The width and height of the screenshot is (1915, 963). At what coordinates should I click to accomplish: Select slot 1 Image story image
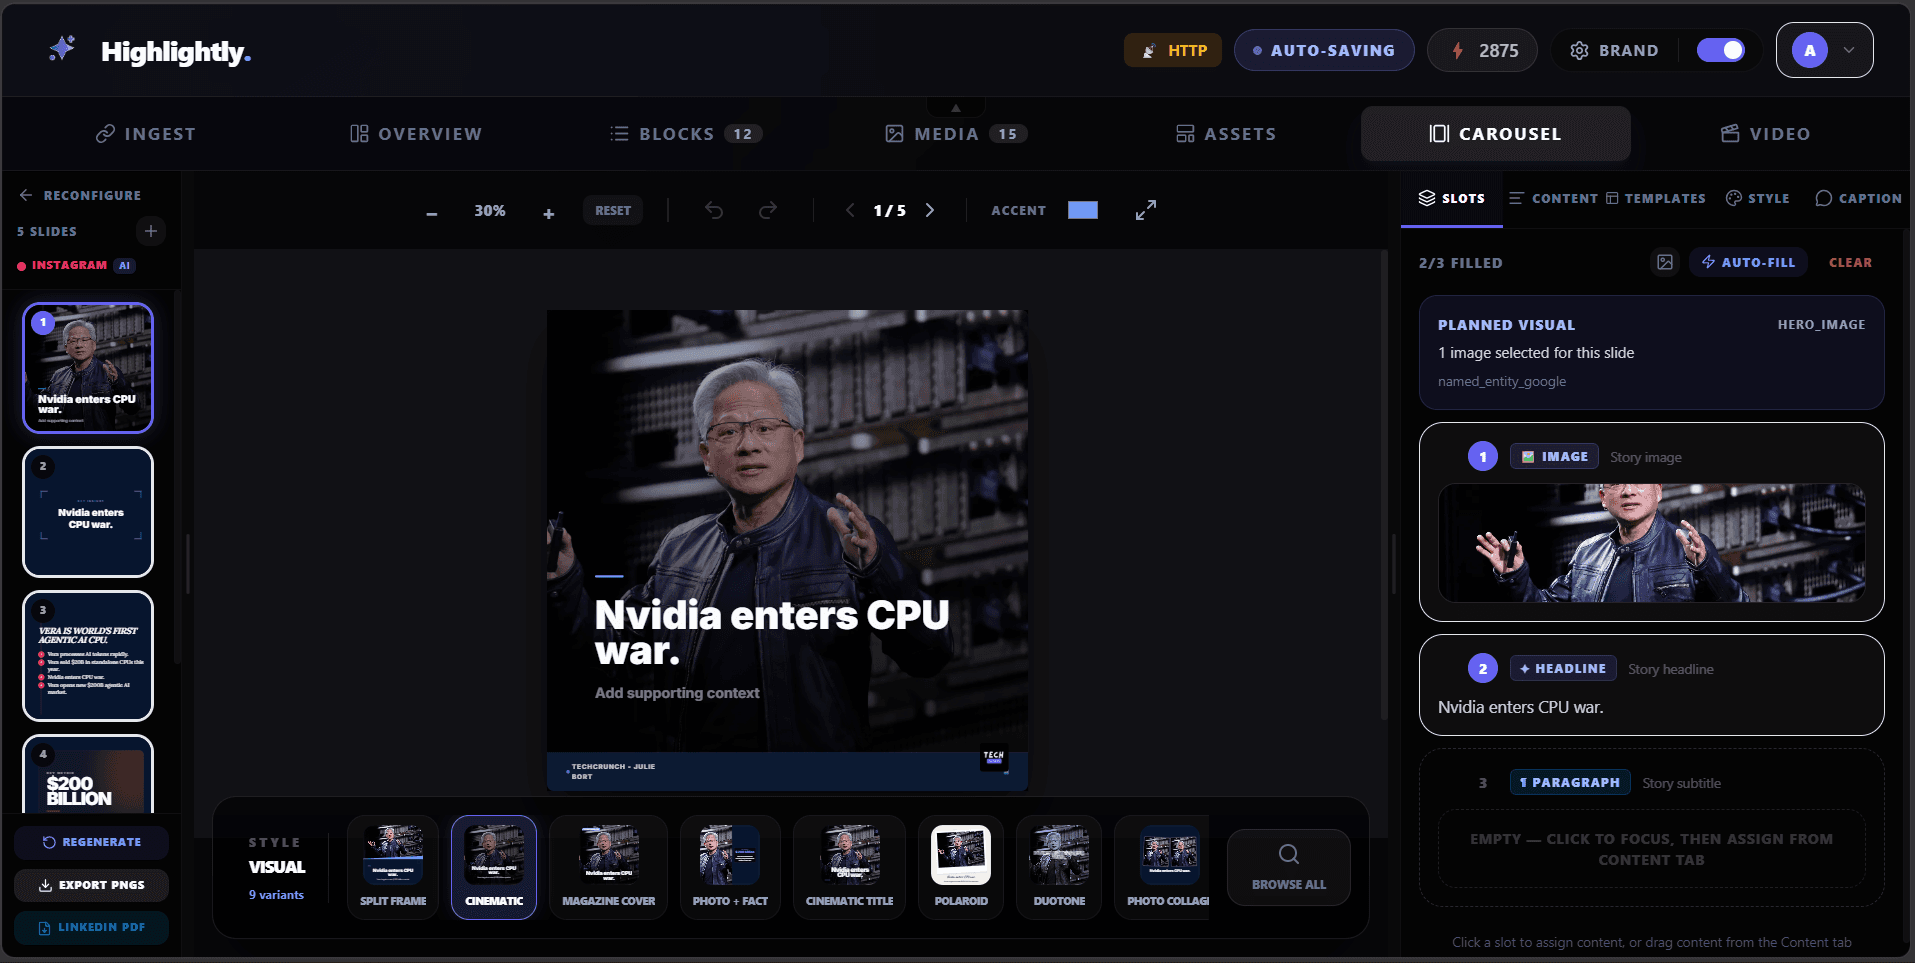1651,522
